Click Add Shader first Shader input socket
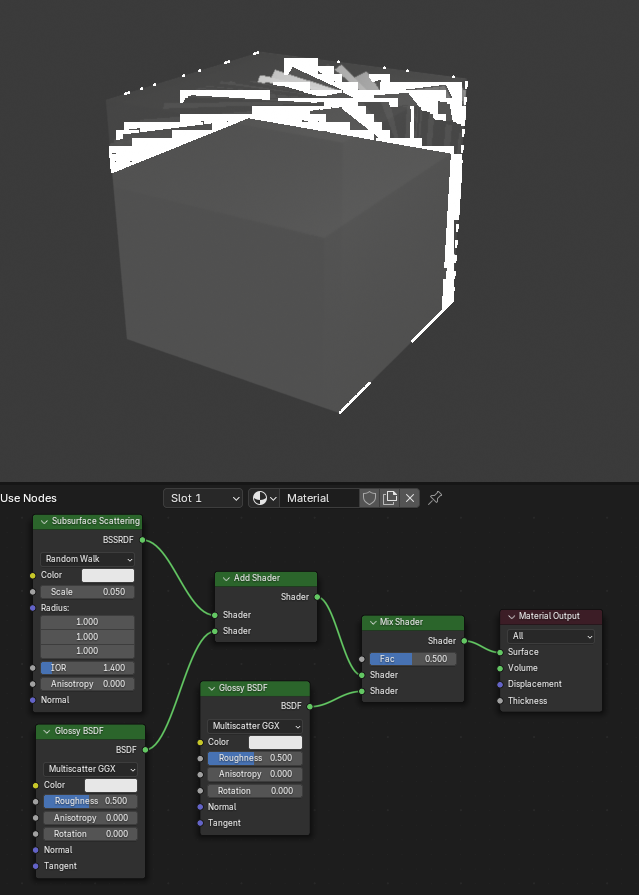The image size is (639, 895). [215, 615]
